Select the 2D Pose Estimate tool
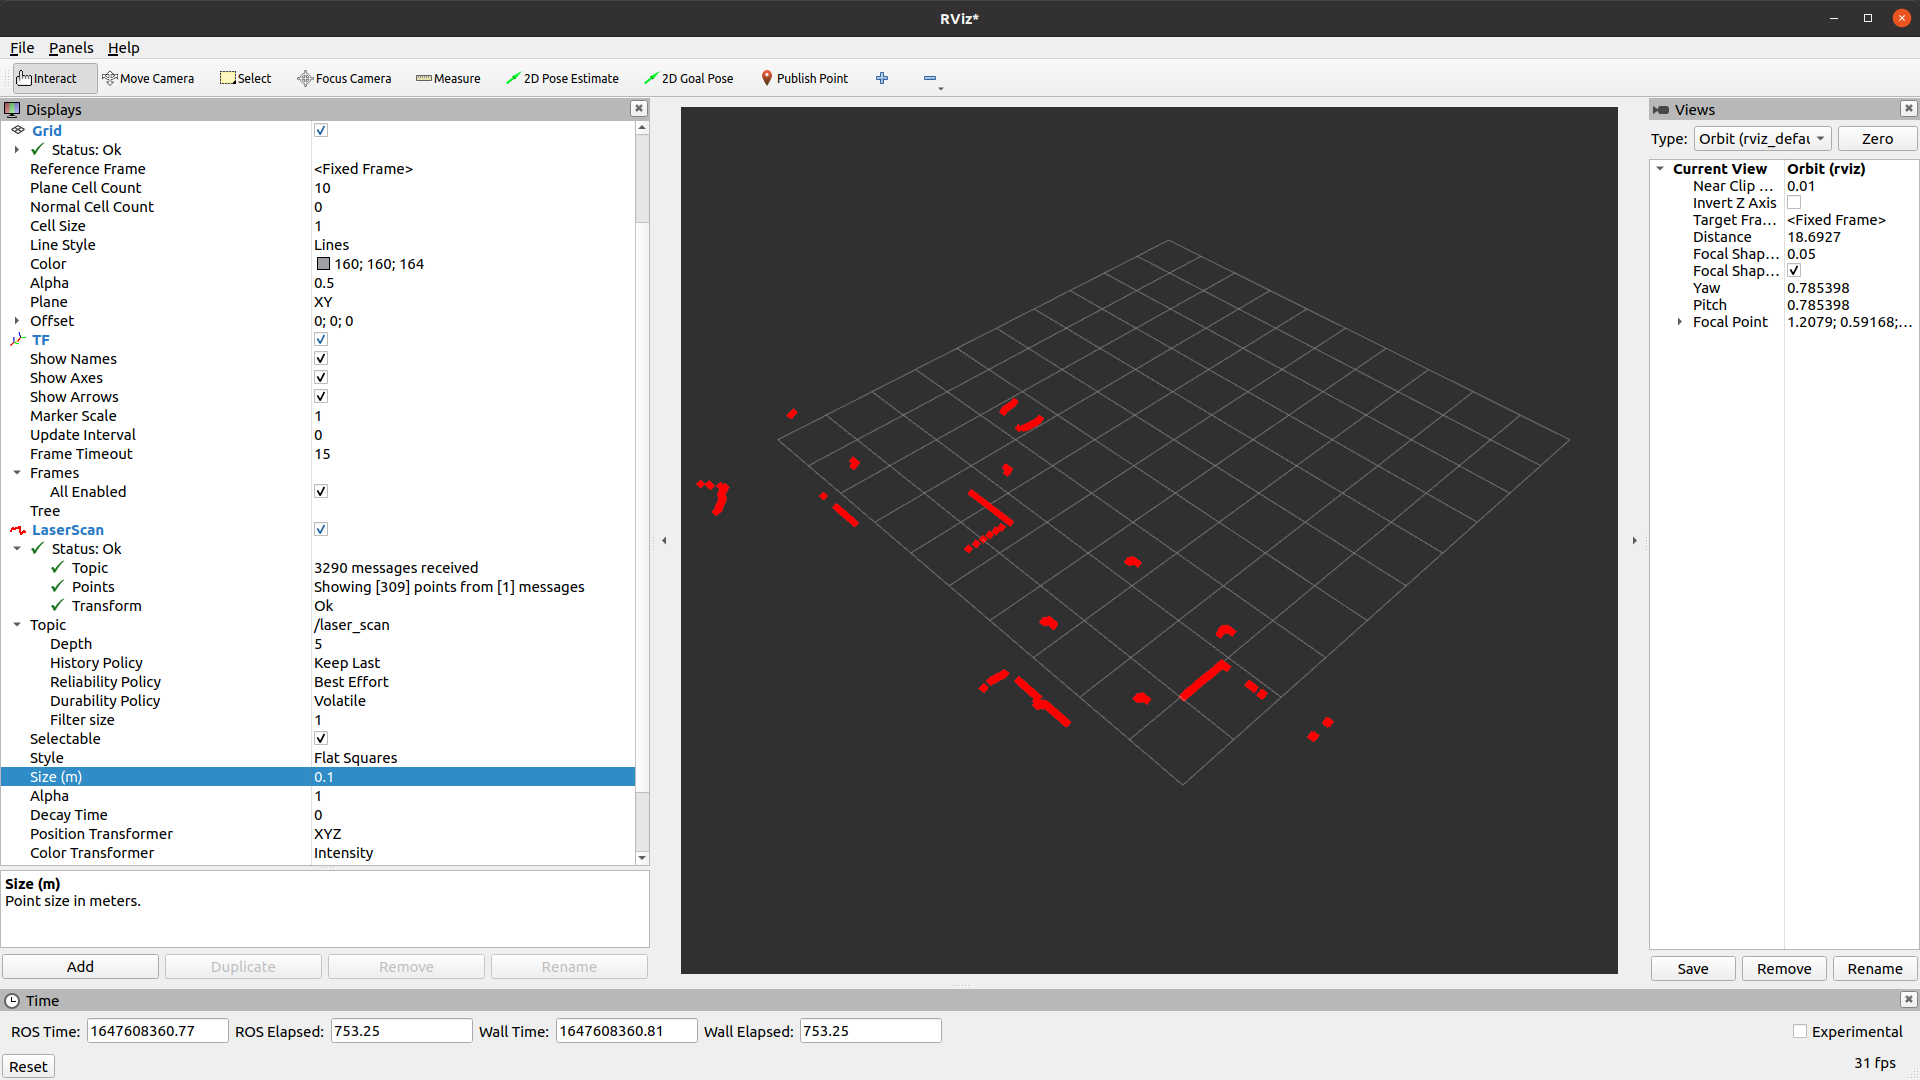This screenshot has height=1080, width=1920. (x=562, y=78)
